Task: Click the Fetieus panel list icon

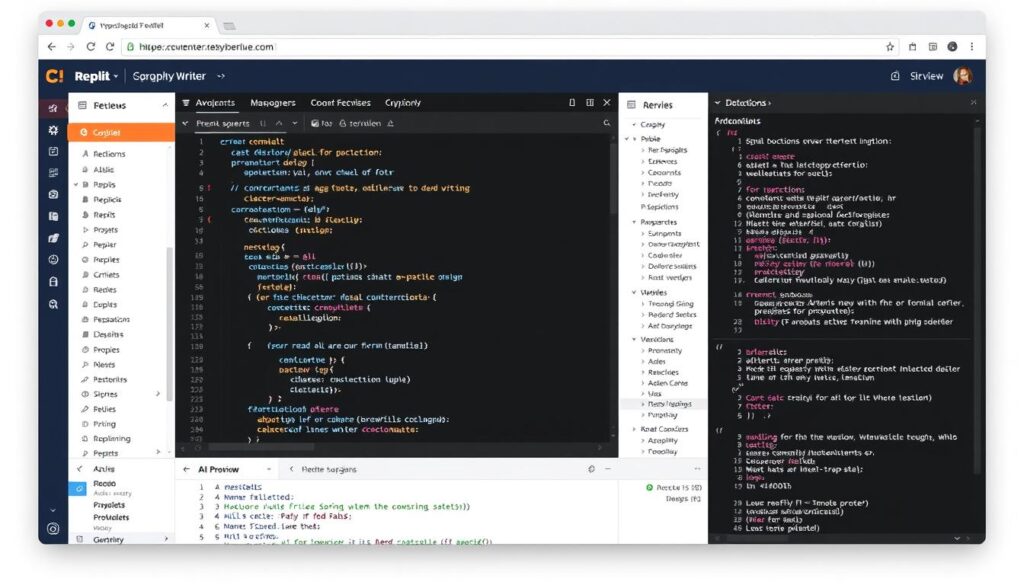Action: (x=82, y=105)
